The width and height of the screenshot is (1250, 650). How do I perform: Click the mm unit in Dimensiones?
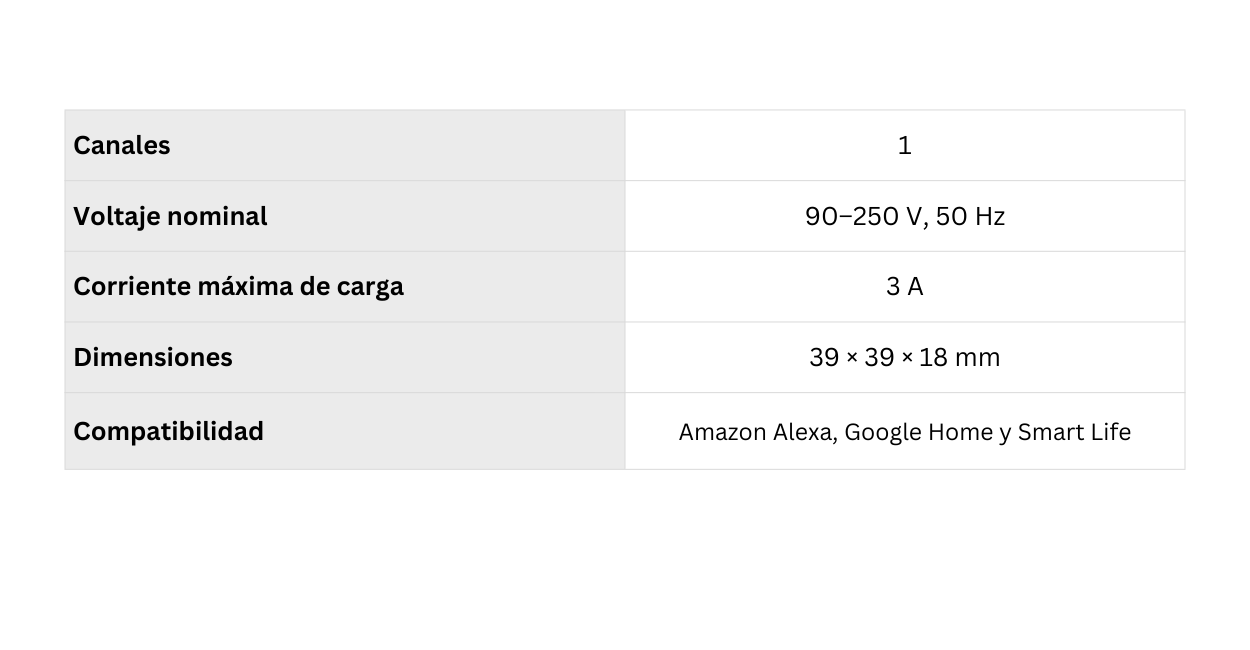tap(977, 358)
